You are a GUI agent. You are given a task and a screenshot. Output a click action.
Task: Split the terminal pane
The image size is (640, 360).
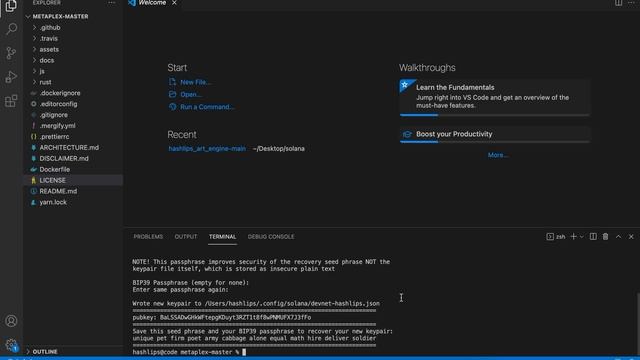pyautogui.click(x=593, y=237)
